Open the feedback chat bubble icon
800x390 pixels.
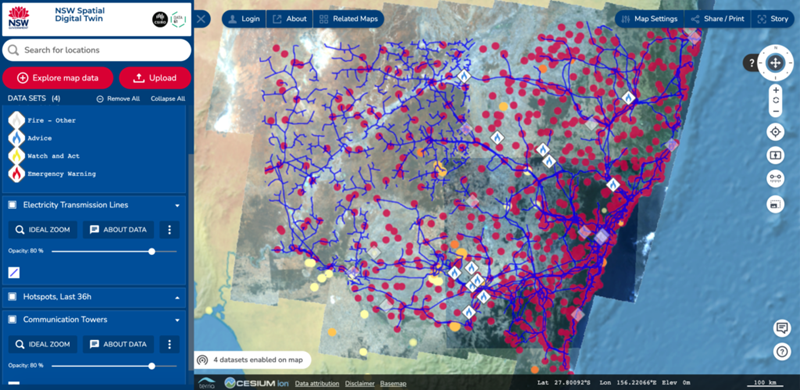point(782,328)
